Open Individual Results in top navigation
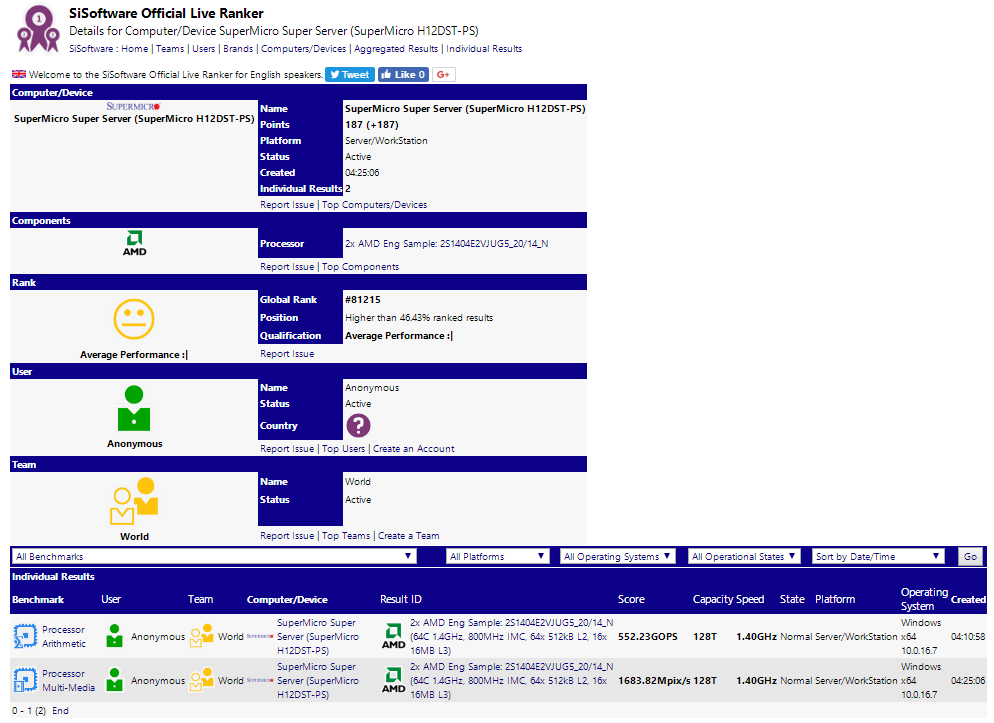This screenshot has width=994, height=723. [x=484, y=49]
